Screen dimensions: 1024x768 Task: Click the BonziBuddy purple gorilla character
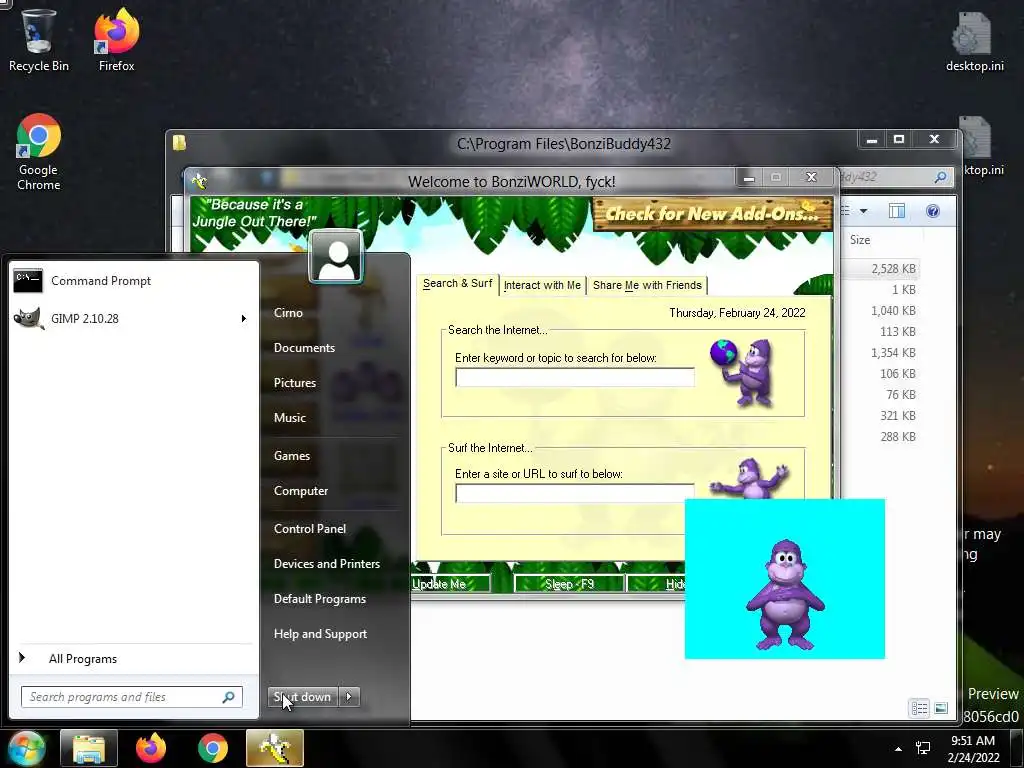786,594
